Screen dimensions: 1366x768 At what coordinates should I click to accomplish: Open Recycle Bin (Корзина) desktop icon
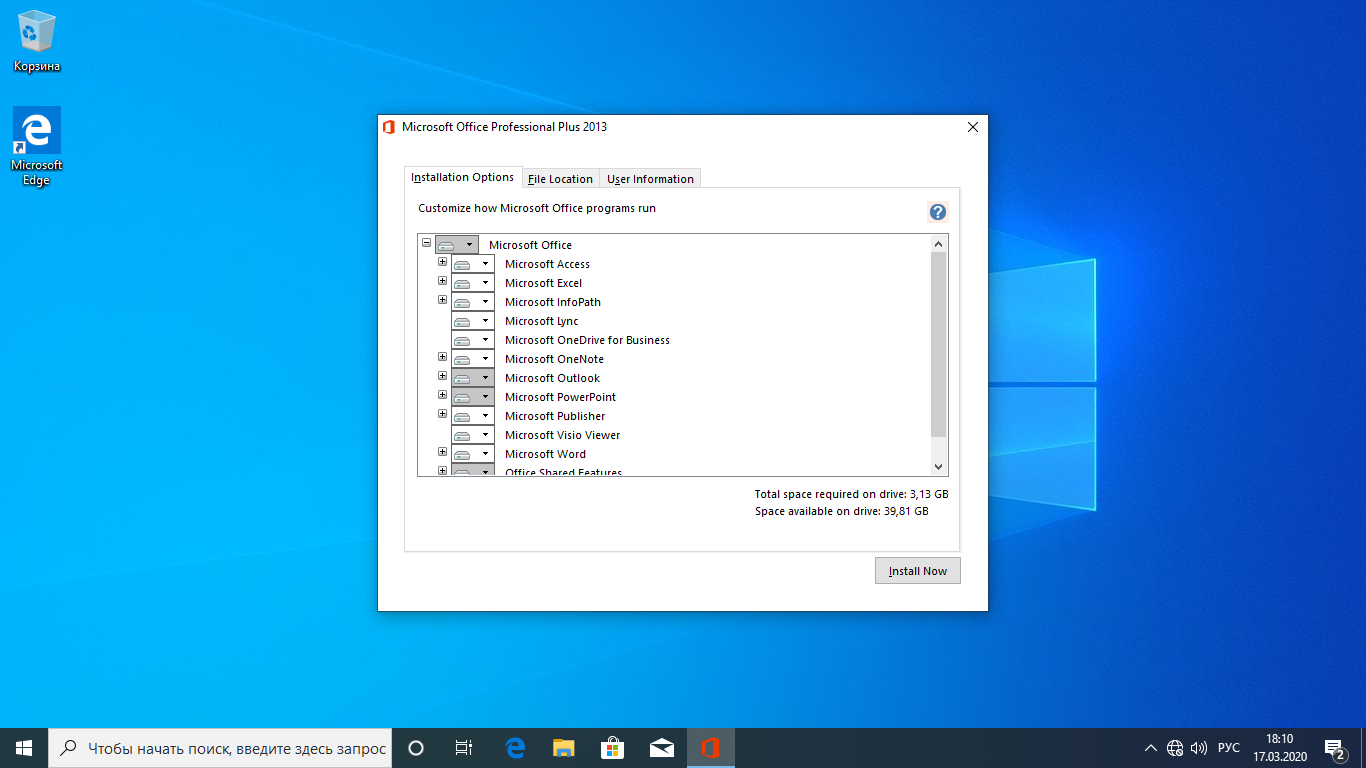click(x=37, y=42)
